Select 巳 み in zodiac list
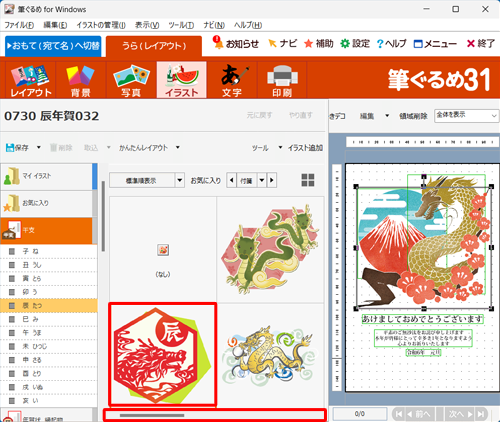This screenshot has height=422, width=500. click(49, 319)
